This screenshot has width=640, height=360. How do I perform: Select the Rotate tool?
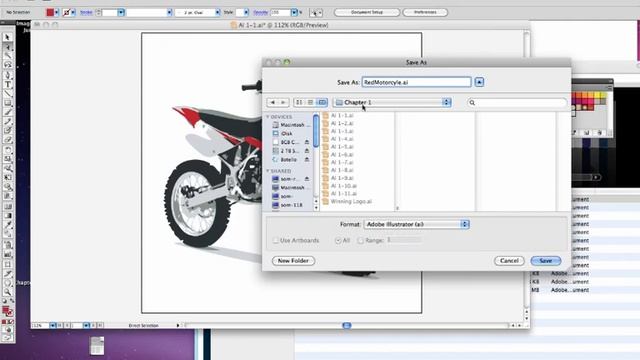tap(7, 150)
